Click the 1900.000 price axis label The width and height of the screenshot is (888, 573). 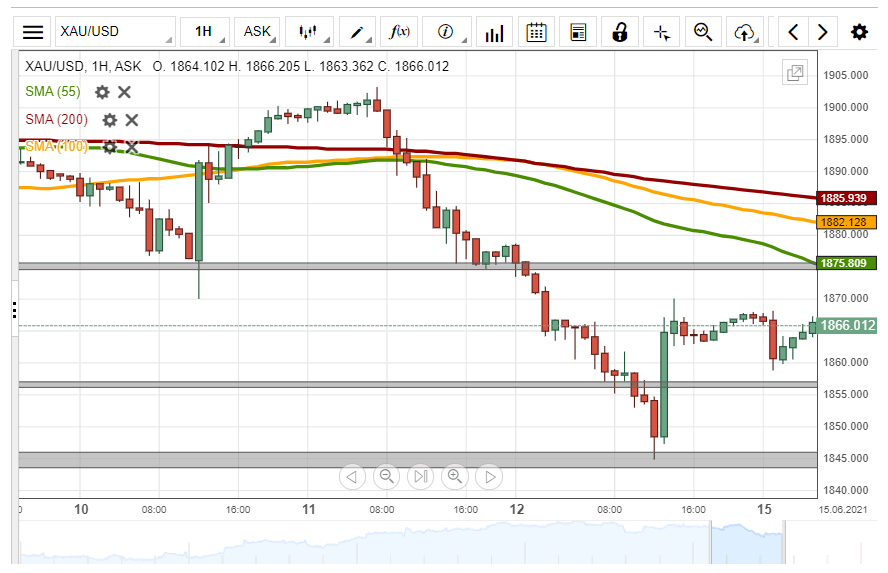pyautogui.click(x=846, y=107)
